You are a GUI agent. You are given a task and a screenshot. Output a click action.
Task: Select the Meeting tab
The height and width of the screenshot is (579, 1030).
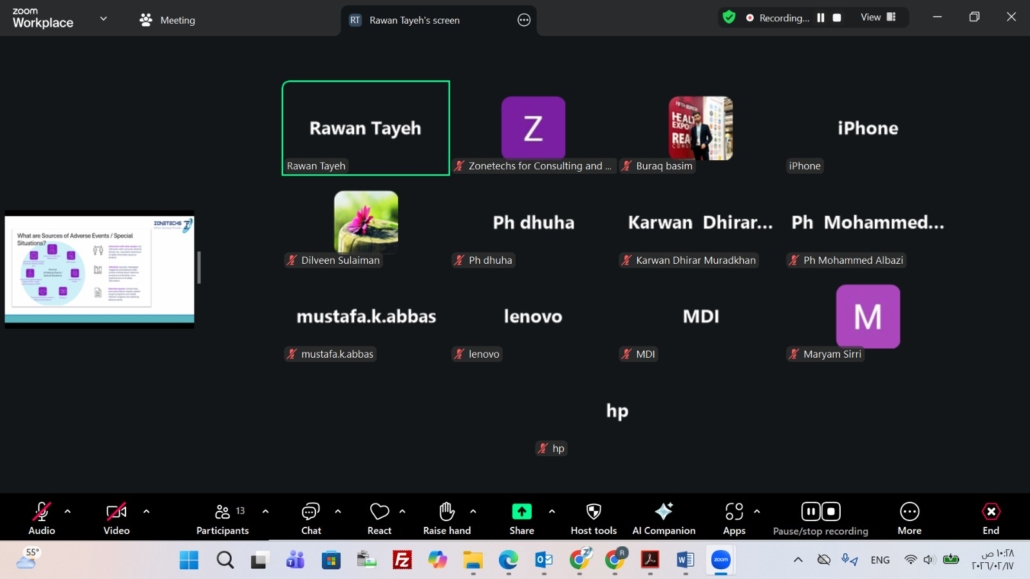[x=168, y=20]
